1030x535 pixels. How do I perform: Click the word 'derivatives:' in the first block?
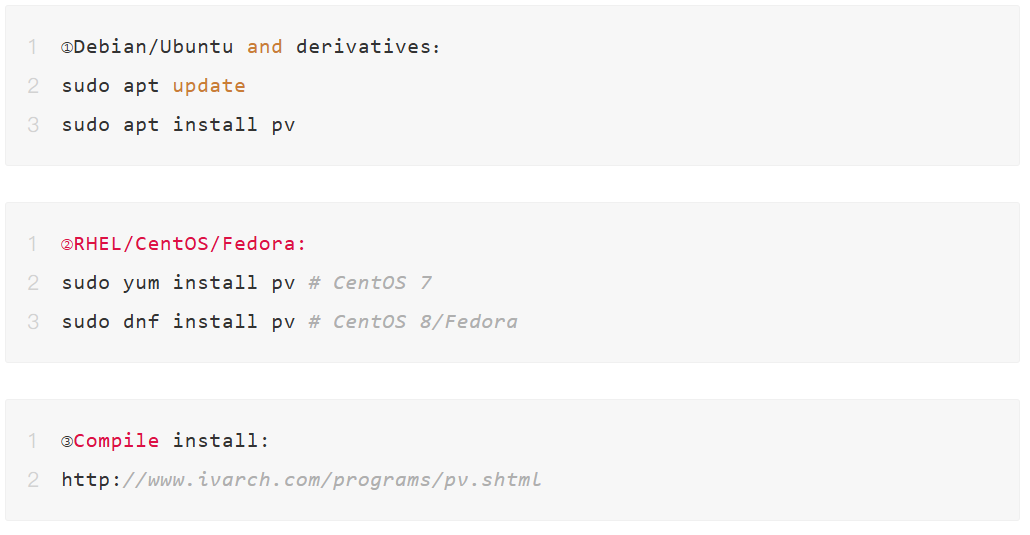point(368,47)
